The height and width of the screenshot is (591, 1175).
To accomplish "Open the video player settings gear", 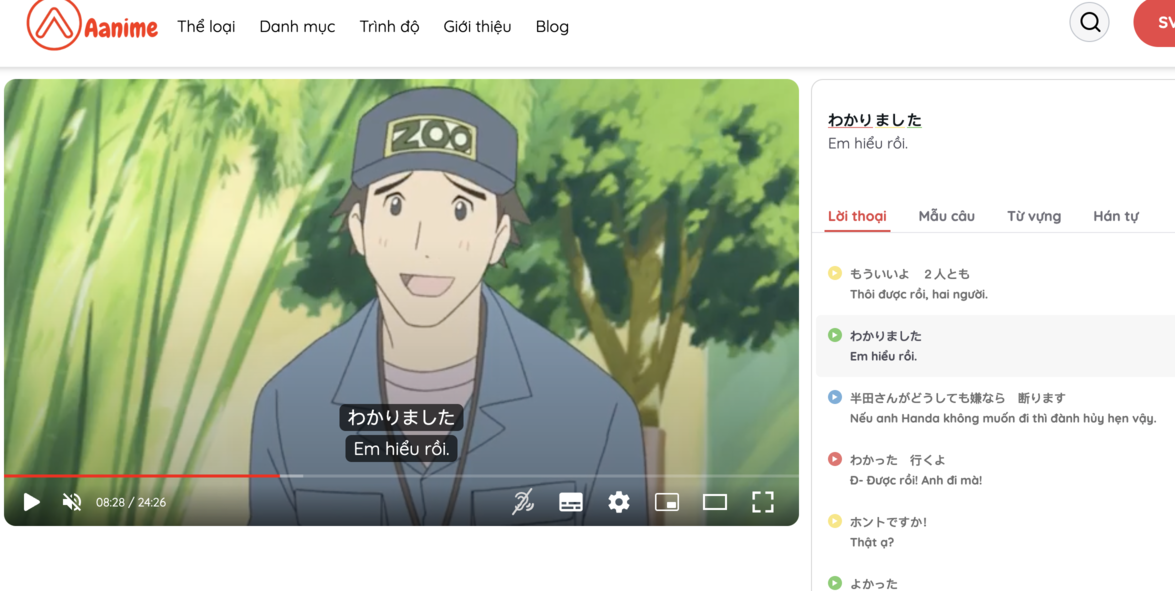I will coord(620,501).
